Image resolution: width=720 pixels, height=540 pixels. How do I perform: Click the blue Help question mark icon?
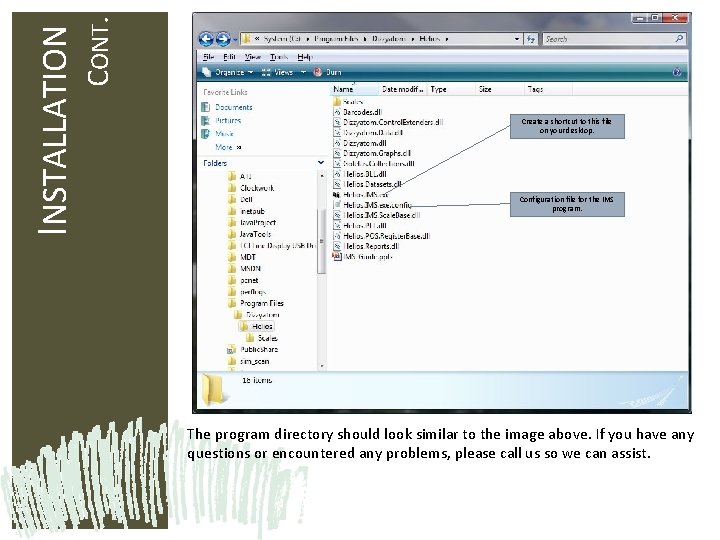[677, 72]
